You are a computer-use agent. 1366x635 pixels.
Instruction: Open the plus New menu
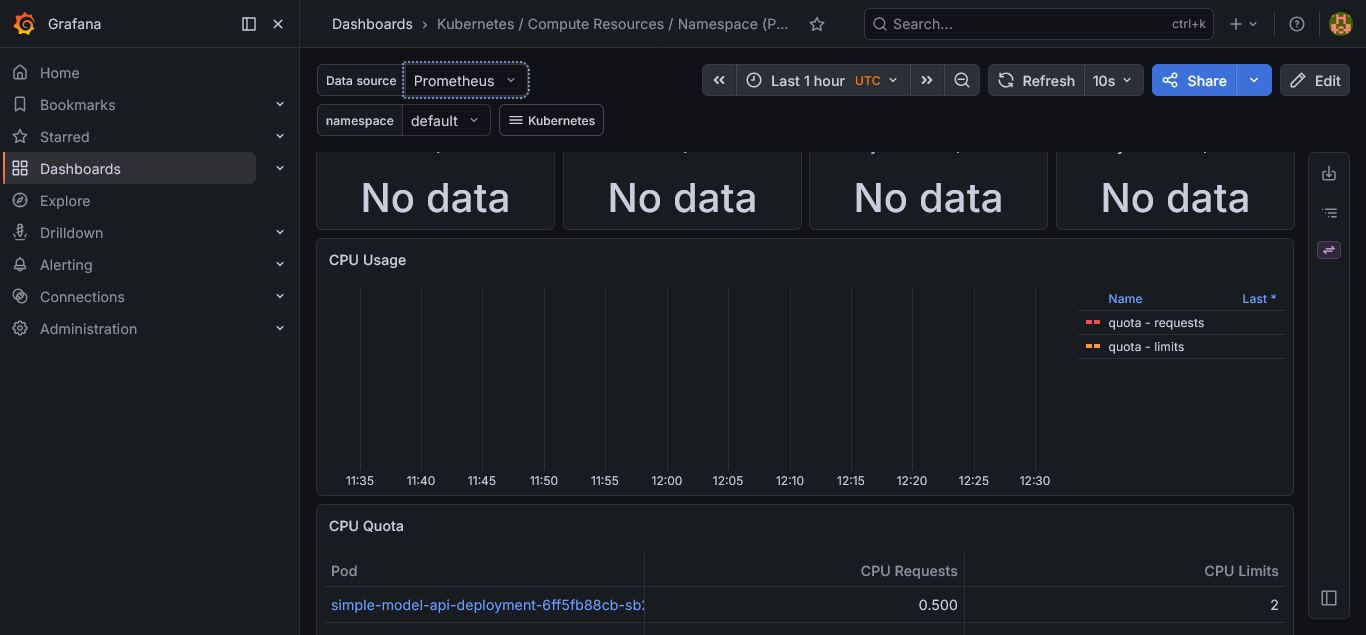1243,24
